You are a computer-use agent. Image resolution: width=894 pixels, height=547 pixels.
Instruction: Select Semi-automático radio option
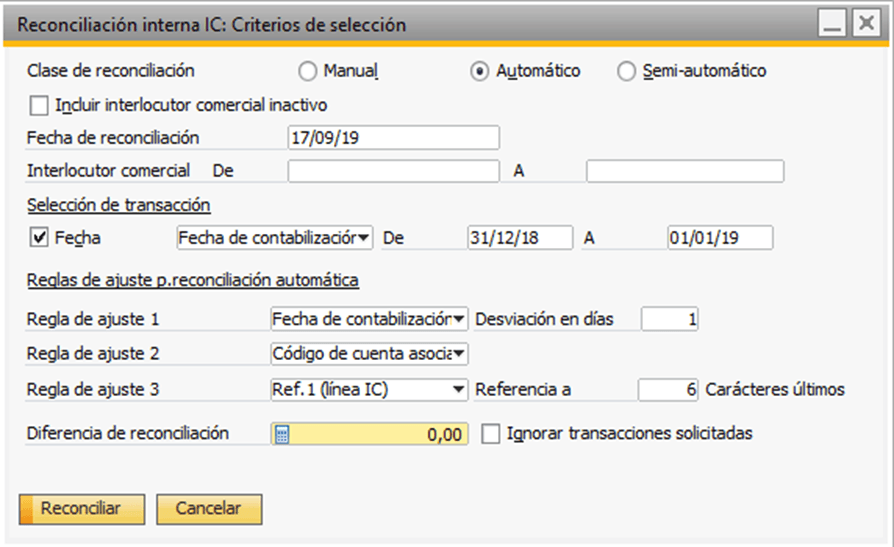[x=627, y=71]
